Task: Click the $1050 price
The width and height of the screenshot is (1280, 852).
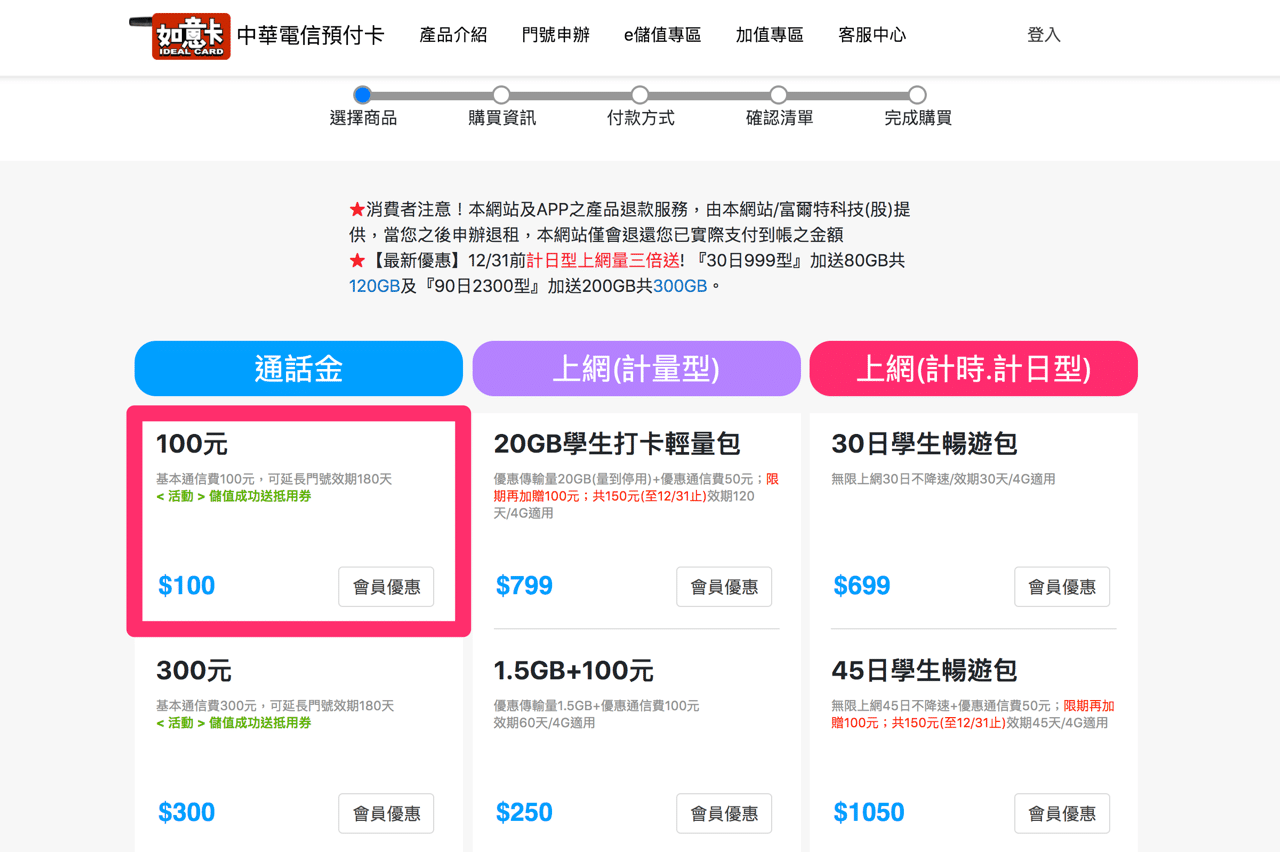Action: tap(869, 813)
